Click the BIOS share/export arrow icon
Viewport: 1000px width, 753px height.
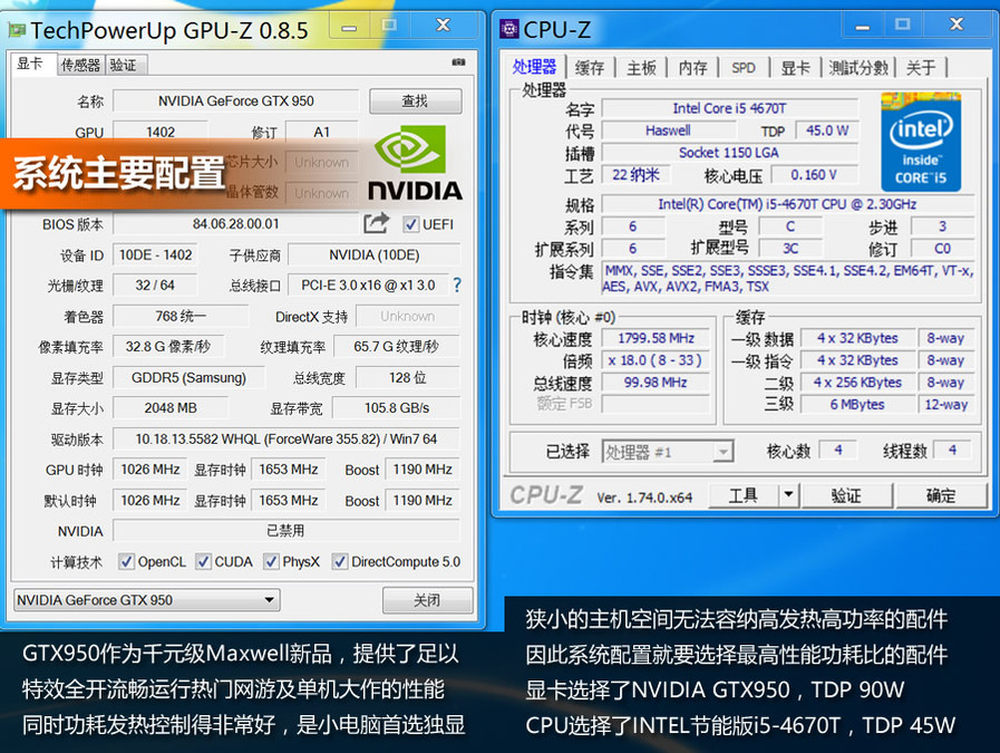click(x=376, y=223)
